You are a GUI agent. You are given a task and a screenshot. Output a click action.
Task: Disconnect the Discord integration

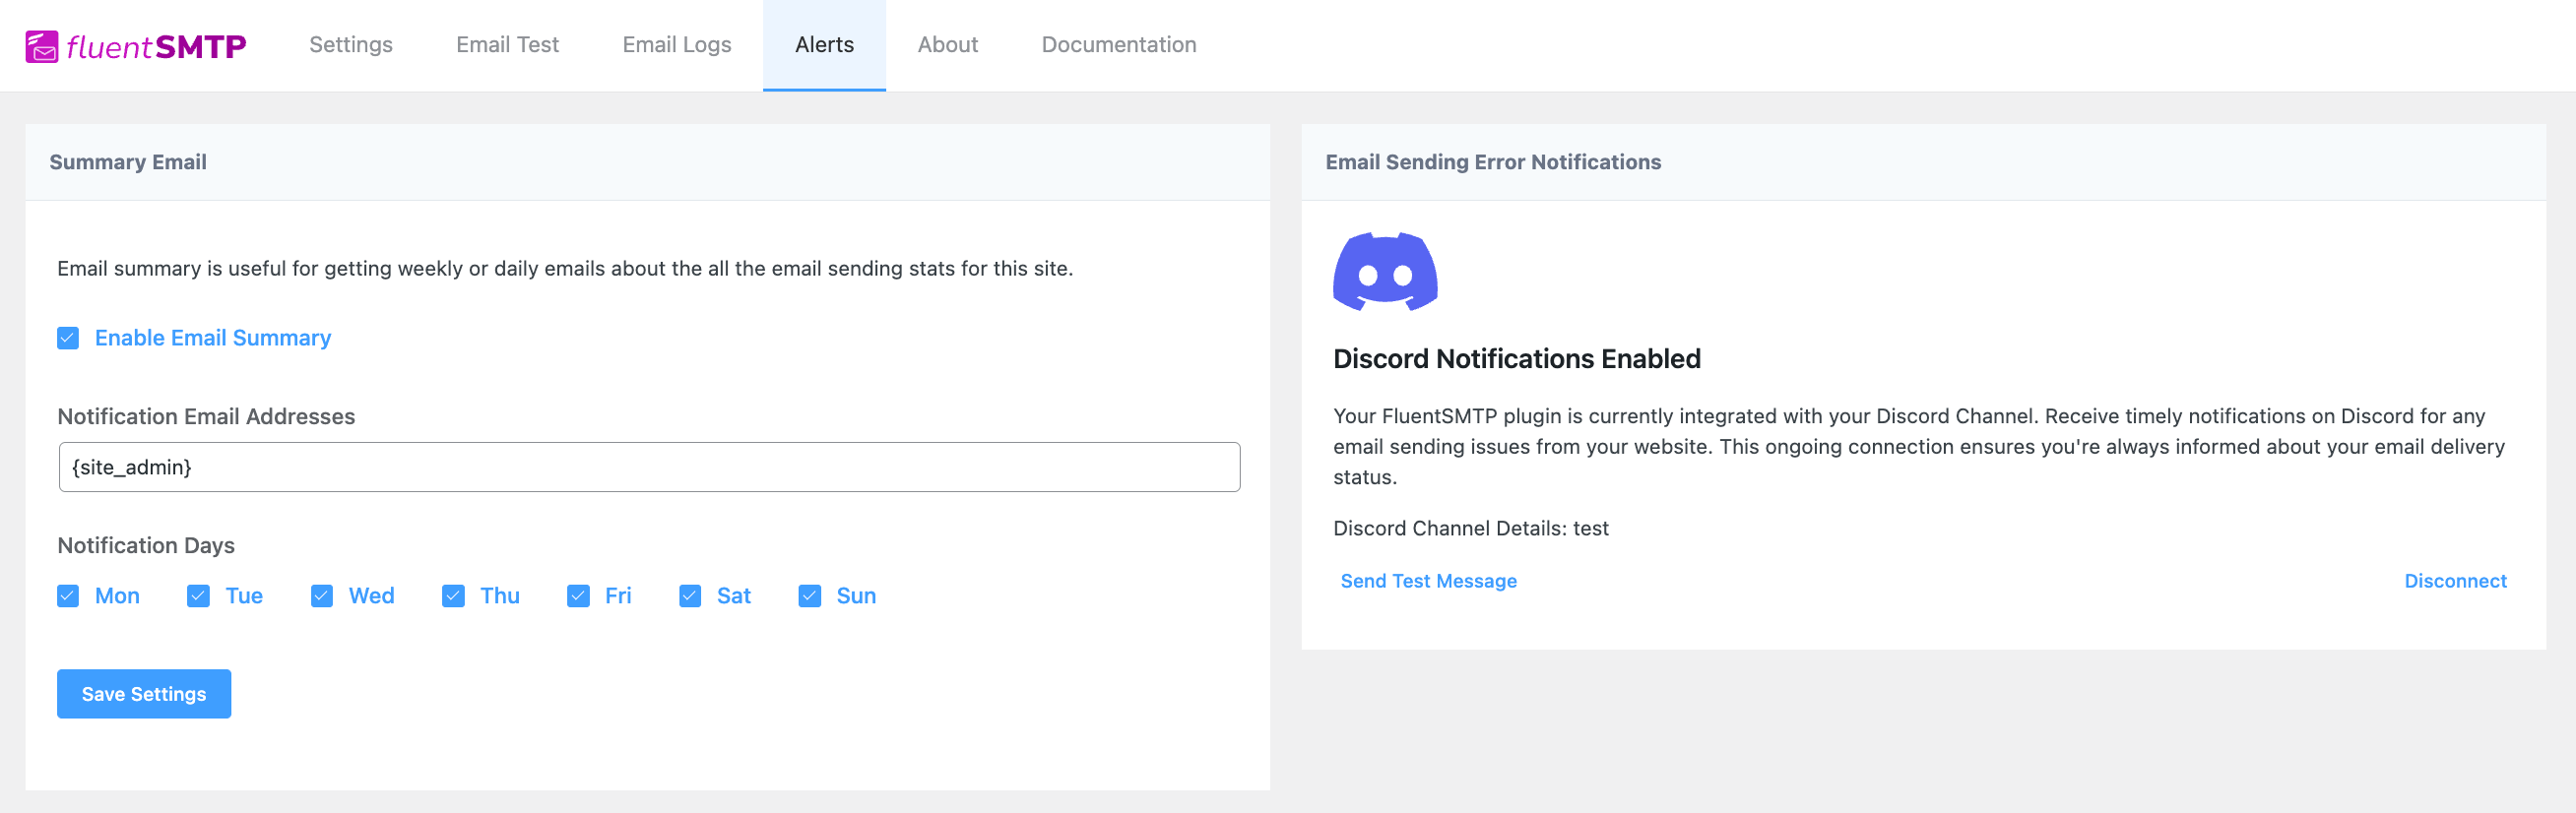2455,581
